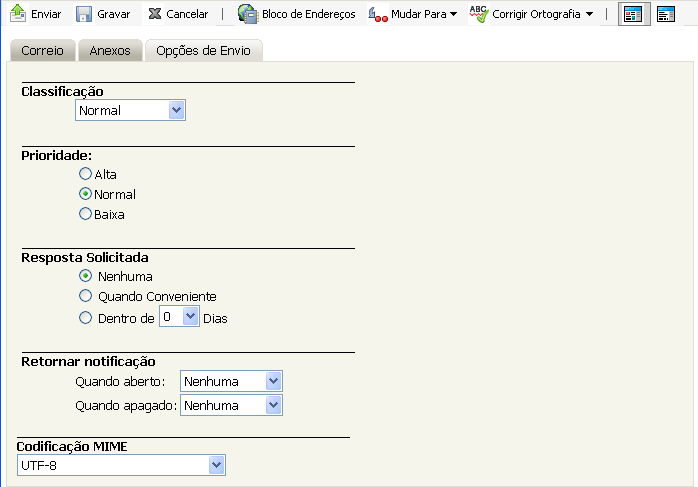Screen dimensions: 698x487
Task: Select the second compose layout view icon
Action: [x=666, y=14]
